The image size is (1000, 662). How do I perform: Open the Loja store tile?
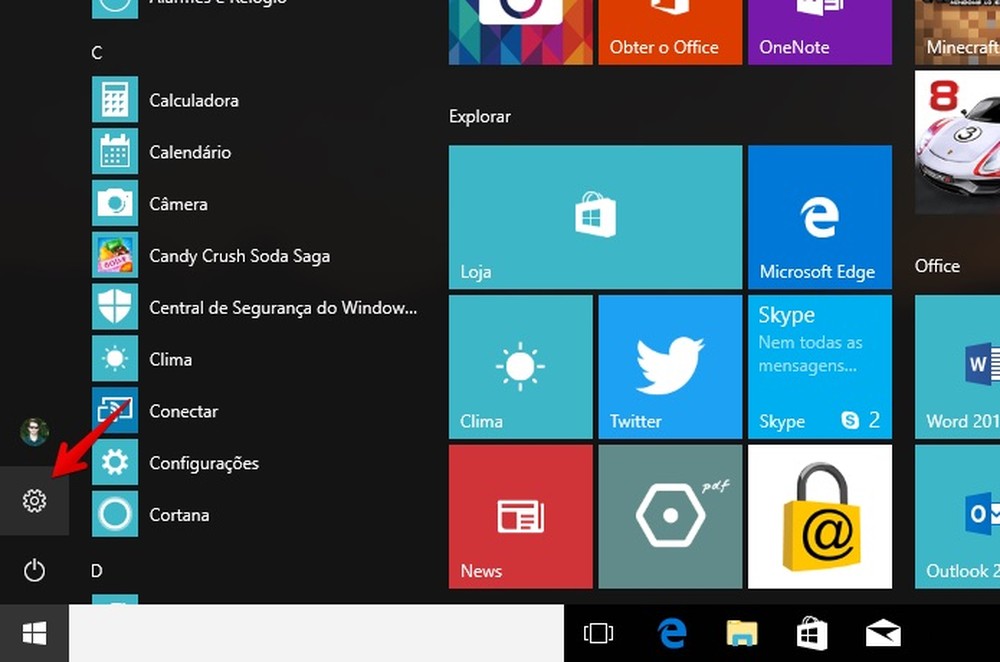[x=596, y=217]
